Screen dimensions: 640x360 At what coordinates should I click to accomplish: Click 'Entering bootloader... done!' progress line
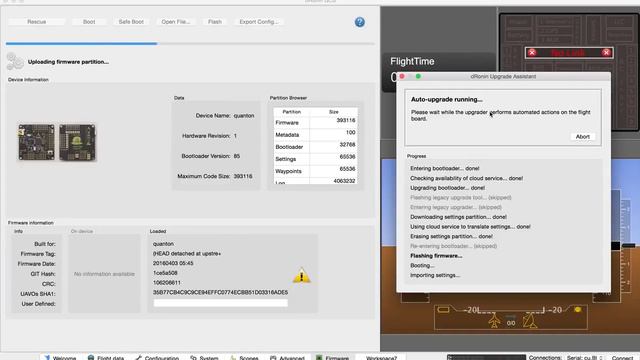[x=444, y=168]
